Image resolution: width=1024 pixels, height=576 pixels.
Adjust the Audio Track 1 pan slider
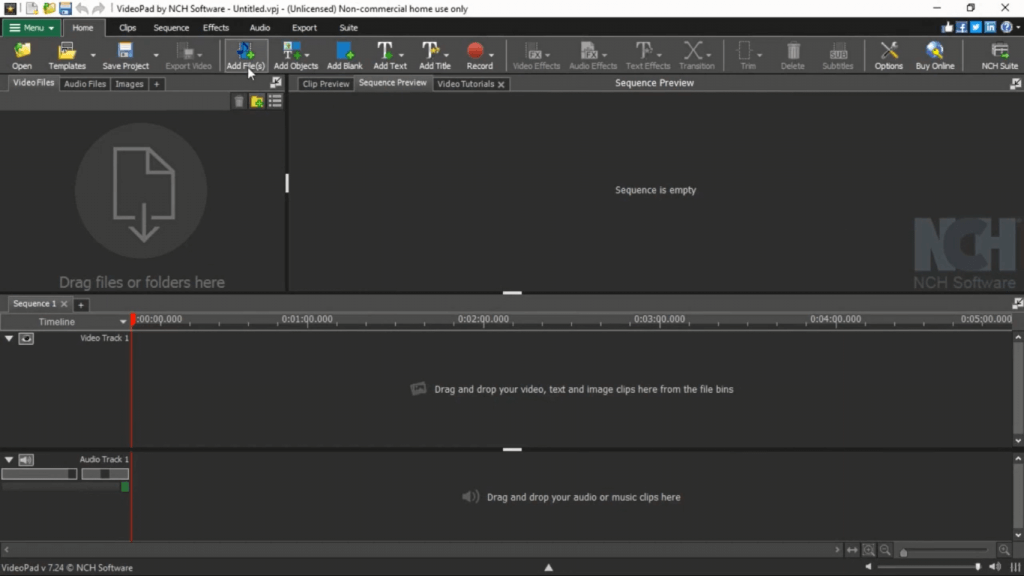105,474
